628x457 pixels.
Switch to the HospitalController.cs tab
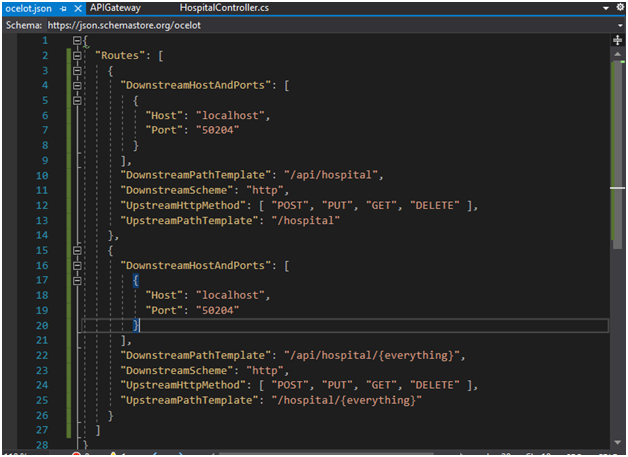point(224,8)
